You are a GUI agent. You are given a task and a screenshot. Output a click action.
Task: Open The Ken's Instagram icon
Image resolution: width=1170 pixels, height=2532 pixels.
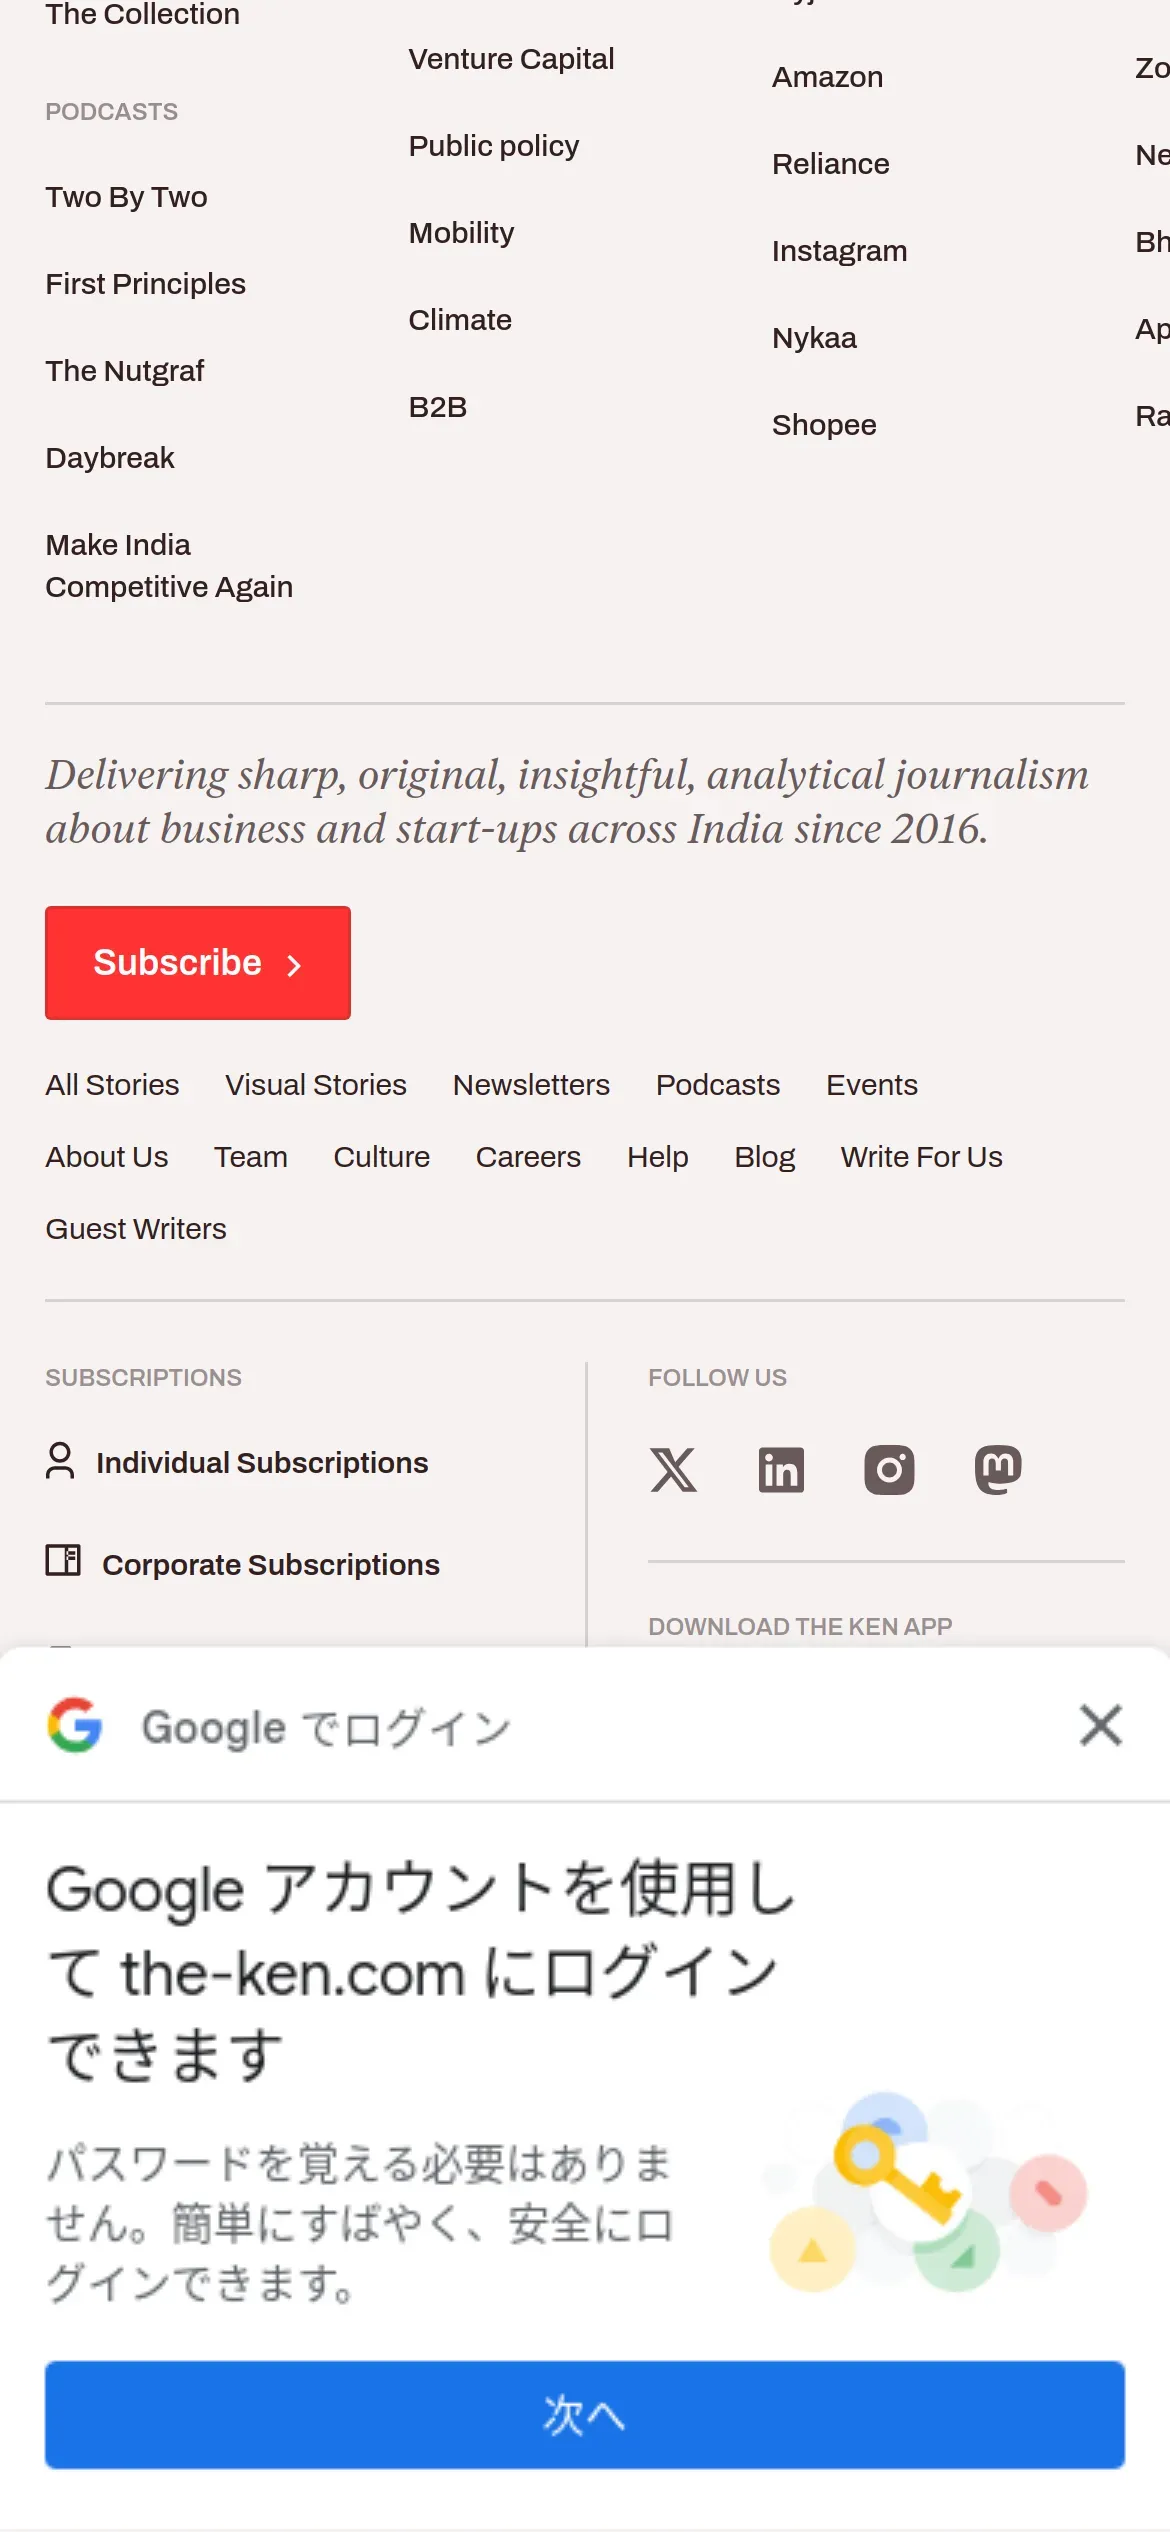pyautogui.click(x=889, y=1470)
